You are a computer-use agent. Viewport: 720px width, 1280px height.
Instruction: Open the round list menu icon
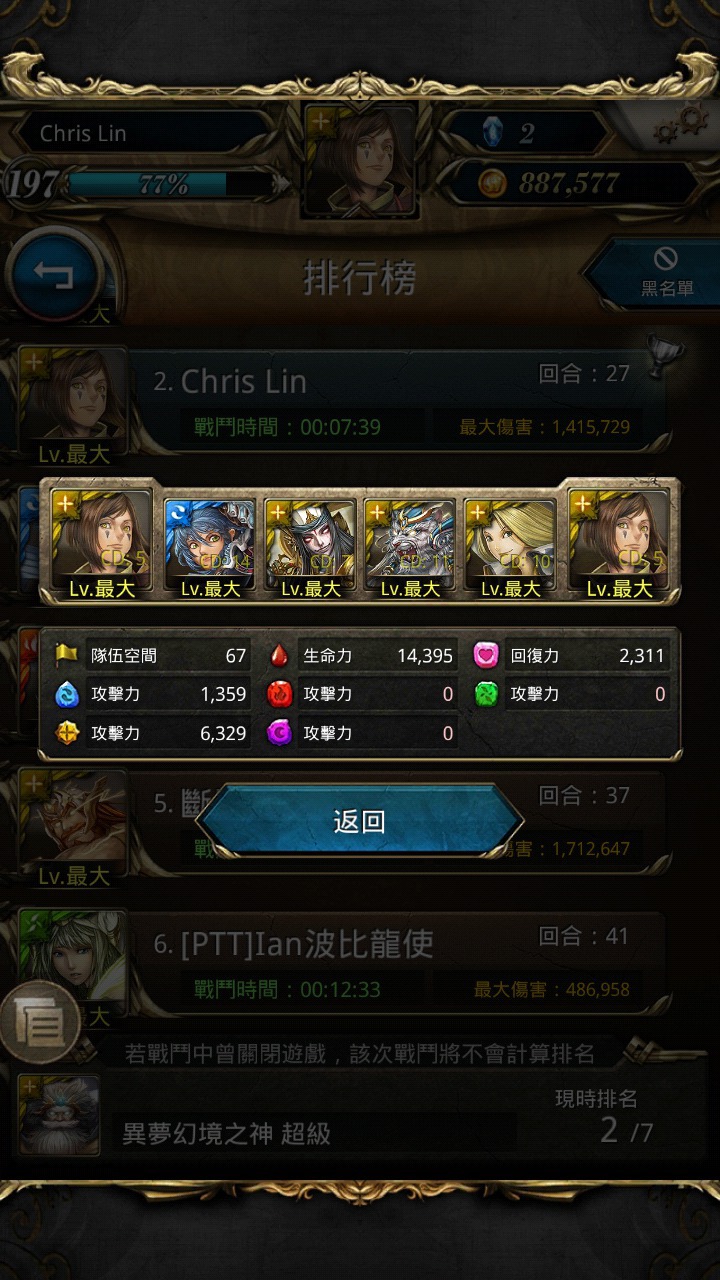tap(39, 1022)
